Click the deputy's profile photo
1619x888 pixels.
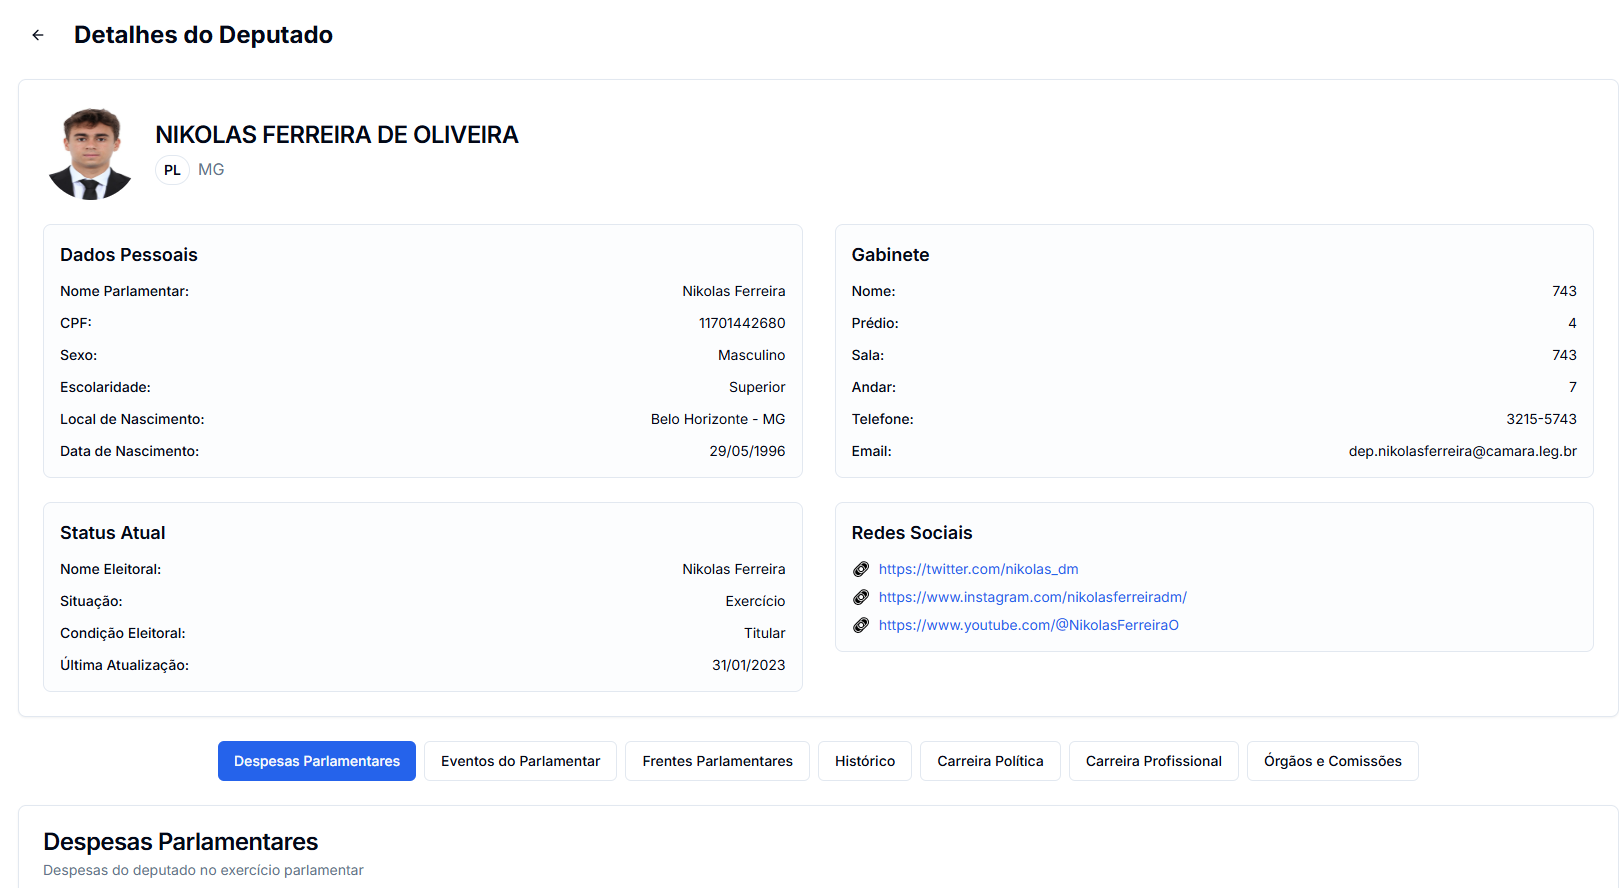pyautogui.click(x=91, y=153)
